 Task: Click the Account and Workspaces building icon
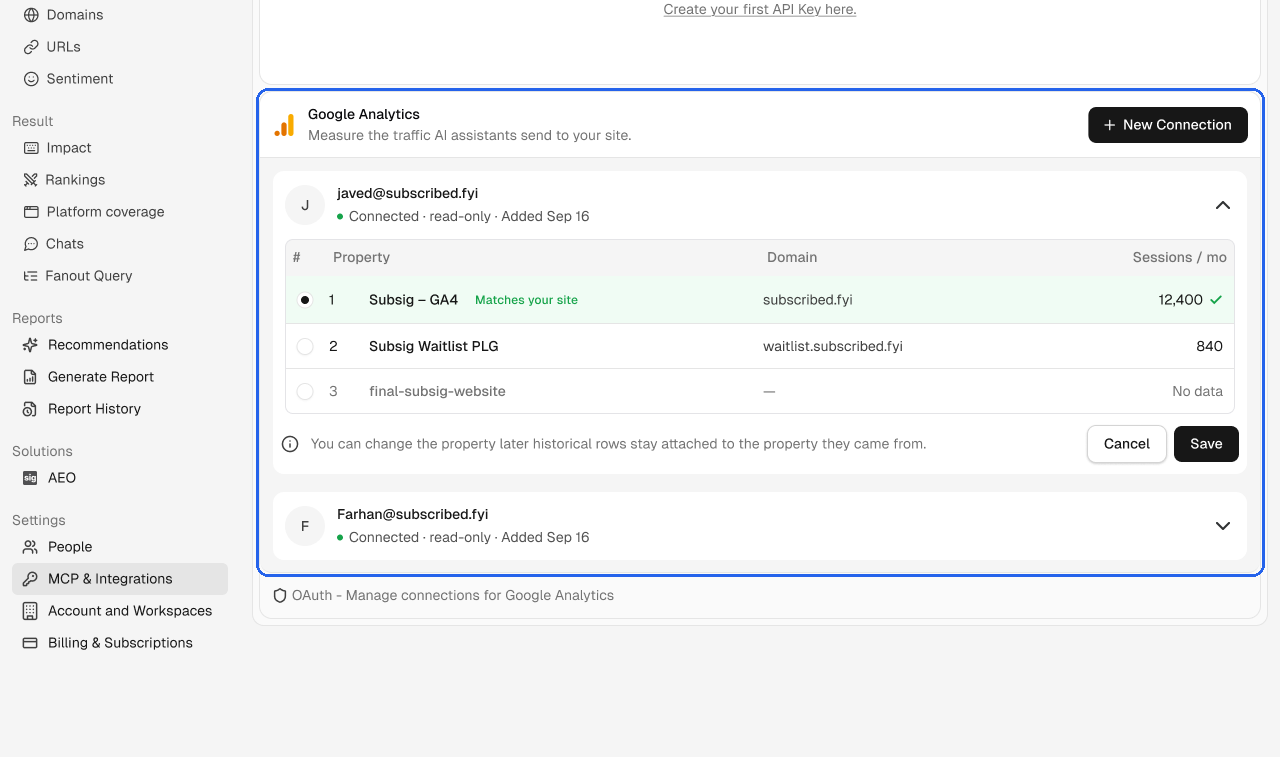tap(31, 611)
